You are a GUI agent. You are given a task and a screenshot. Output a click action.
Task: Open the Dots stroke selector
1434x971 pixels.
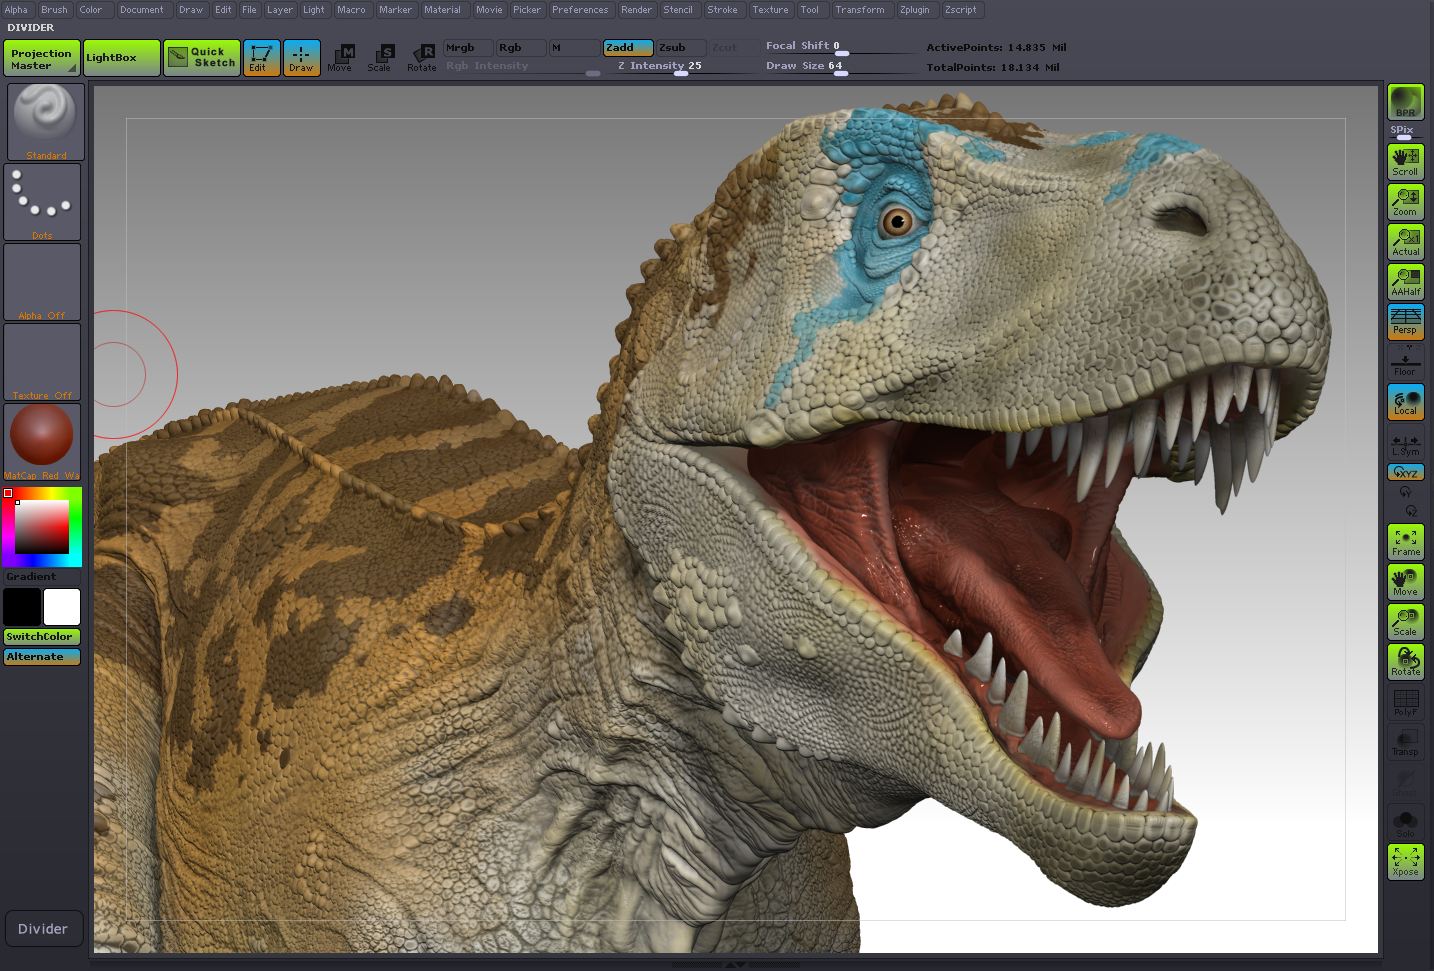[x=42, y=202]
